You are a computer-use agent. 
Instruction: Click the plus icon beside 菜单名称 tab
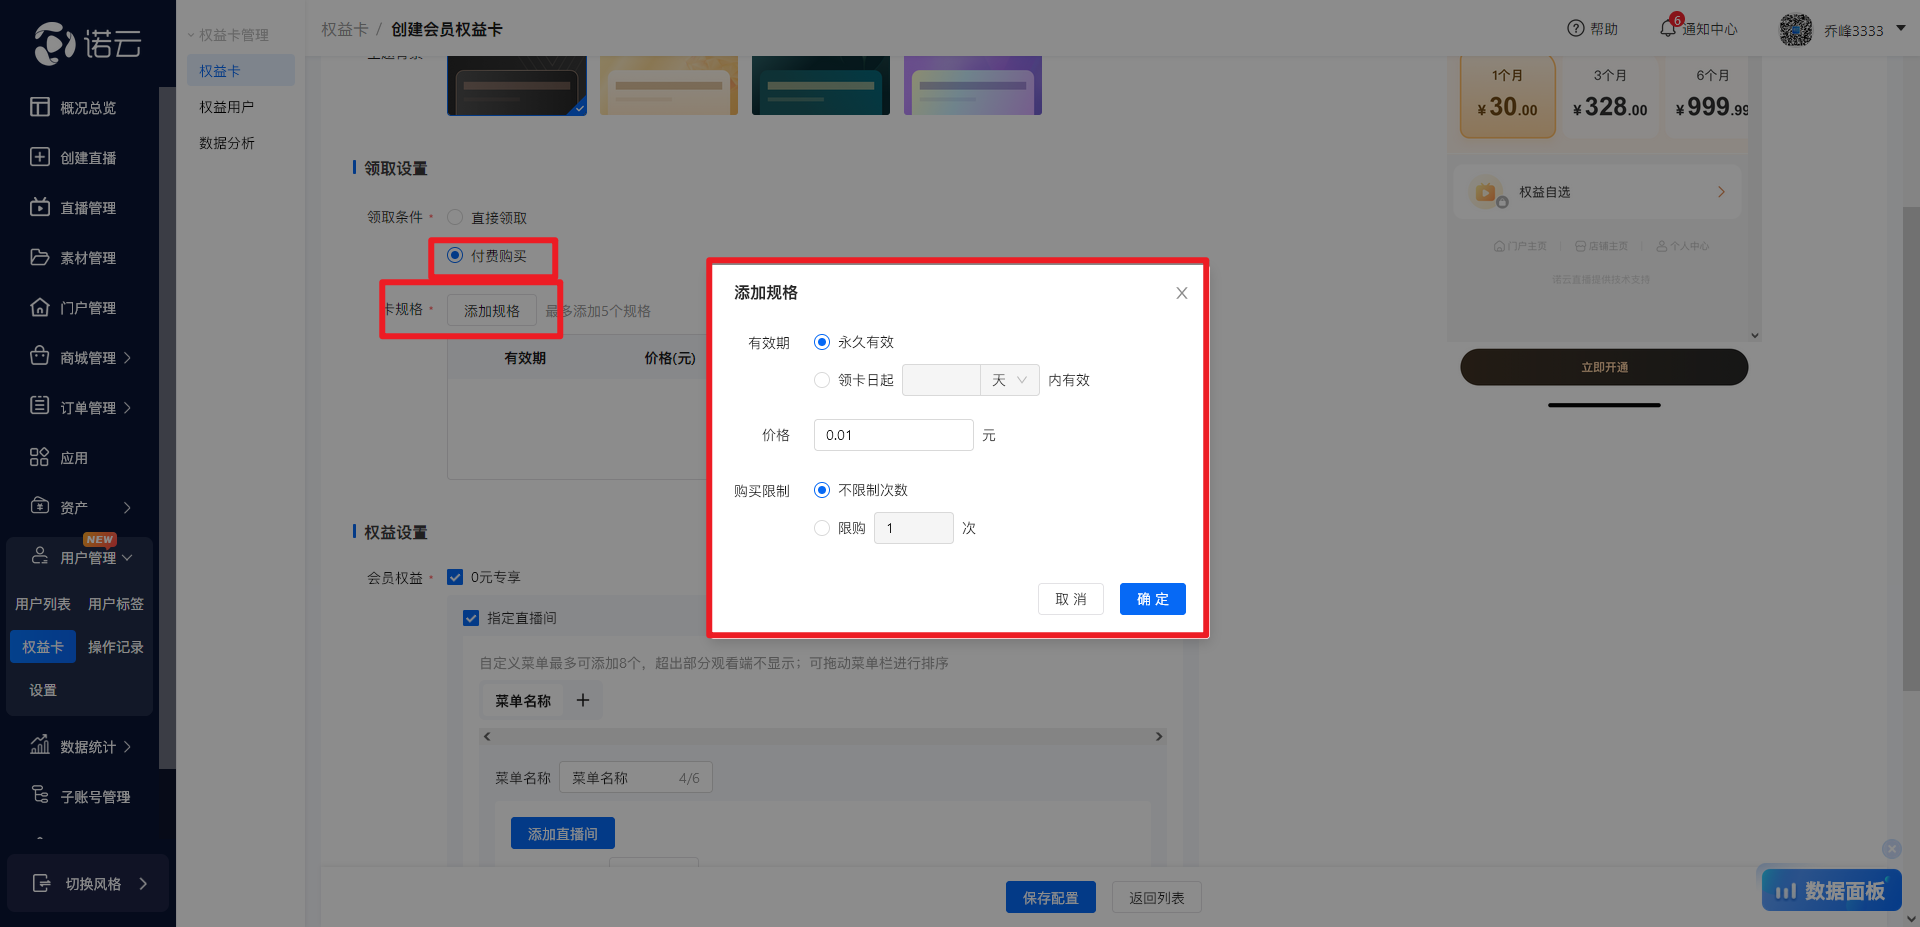583,701
